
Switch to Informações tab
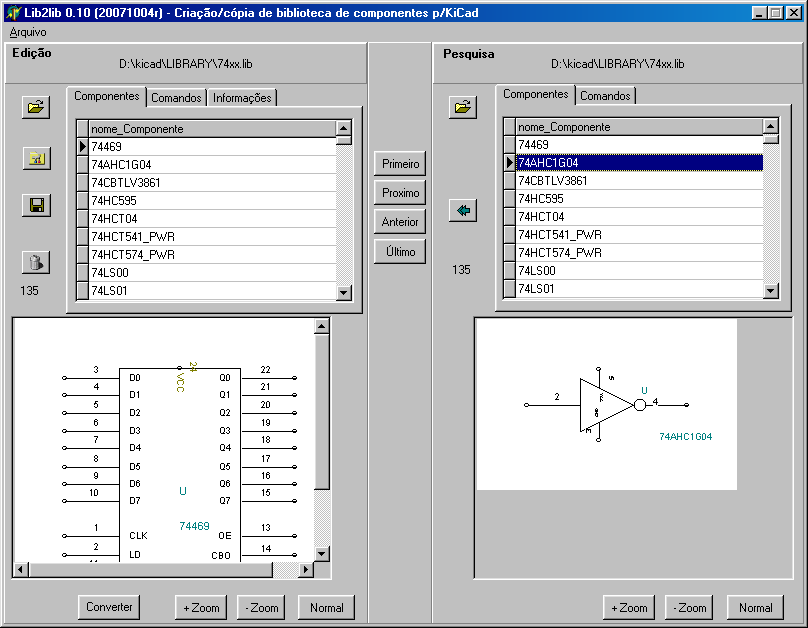click(242, 98)
